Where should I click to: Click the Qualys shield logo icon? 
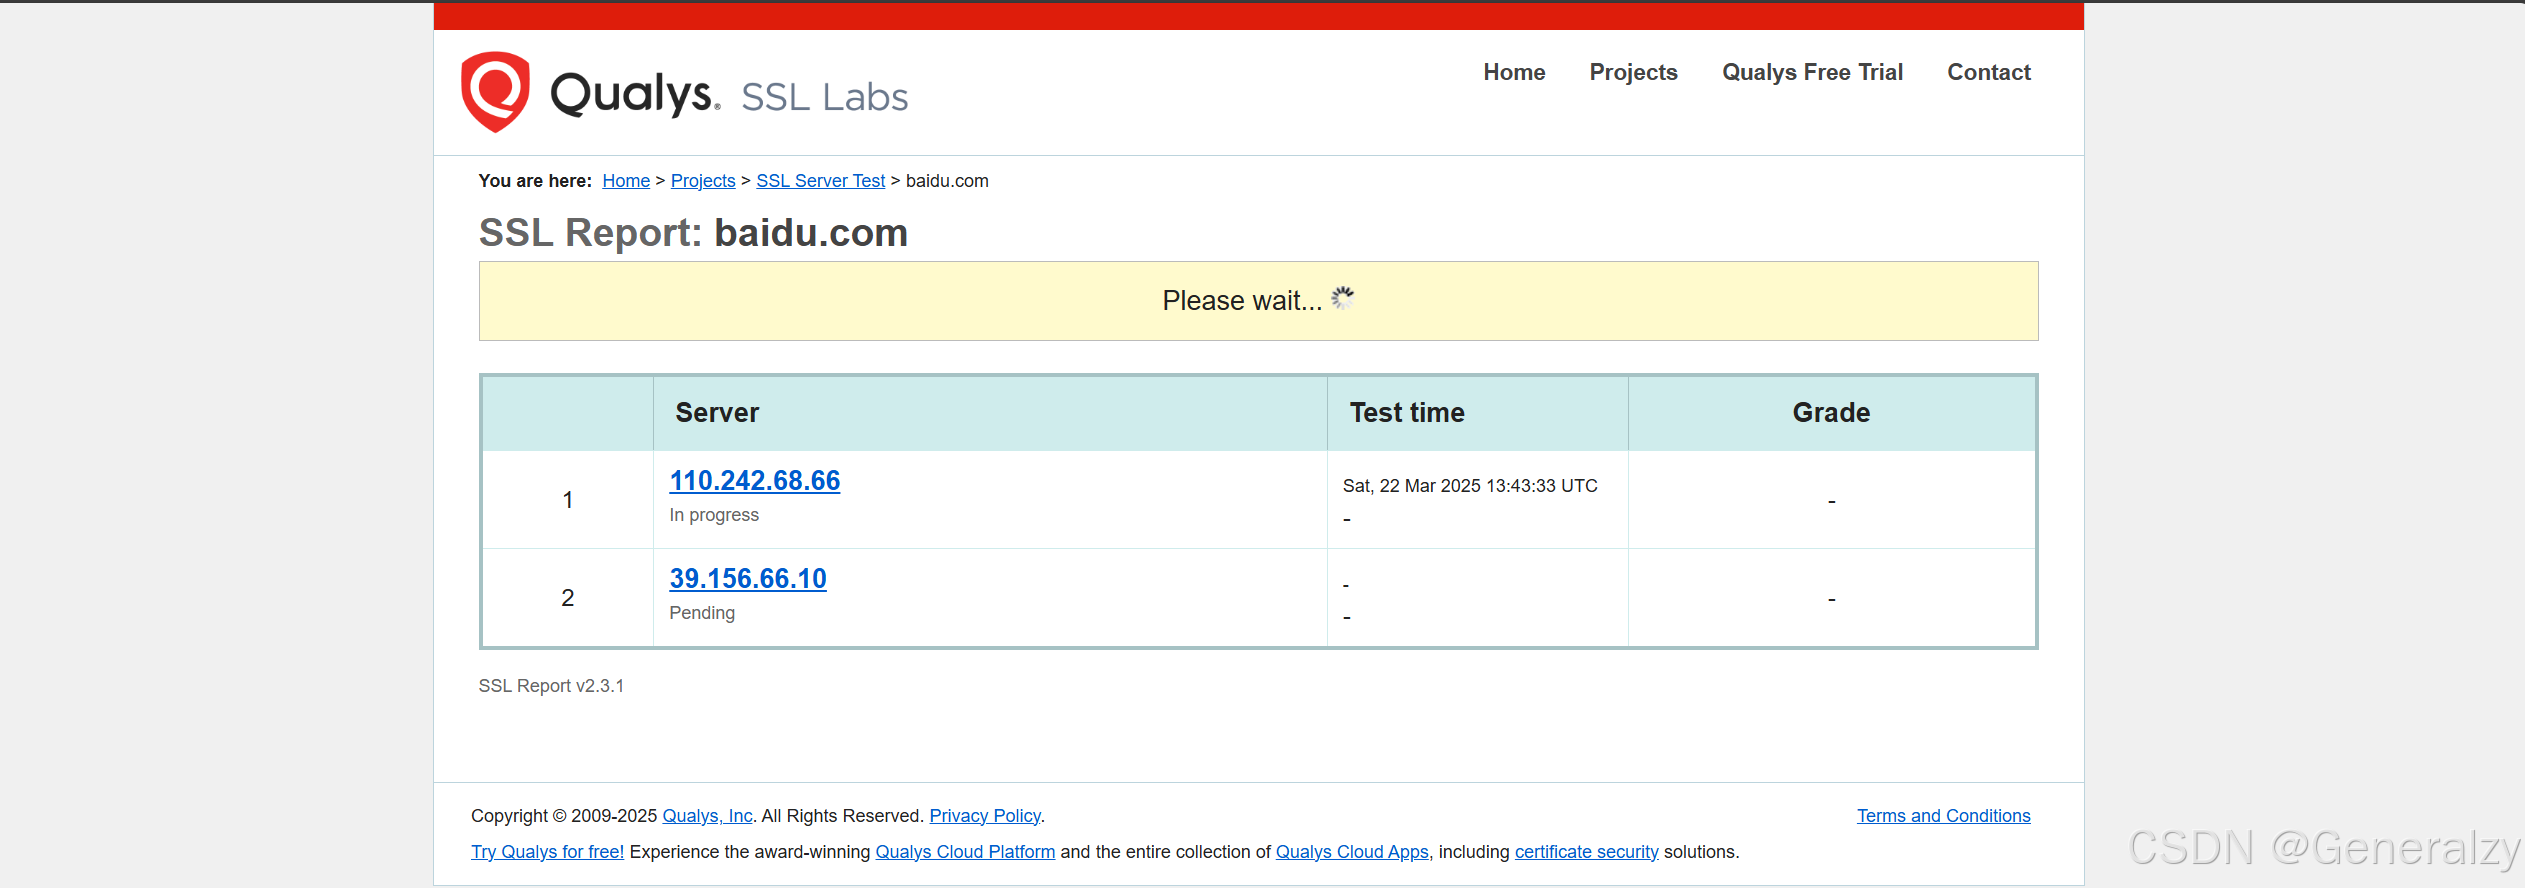click(x=495, y=92)
